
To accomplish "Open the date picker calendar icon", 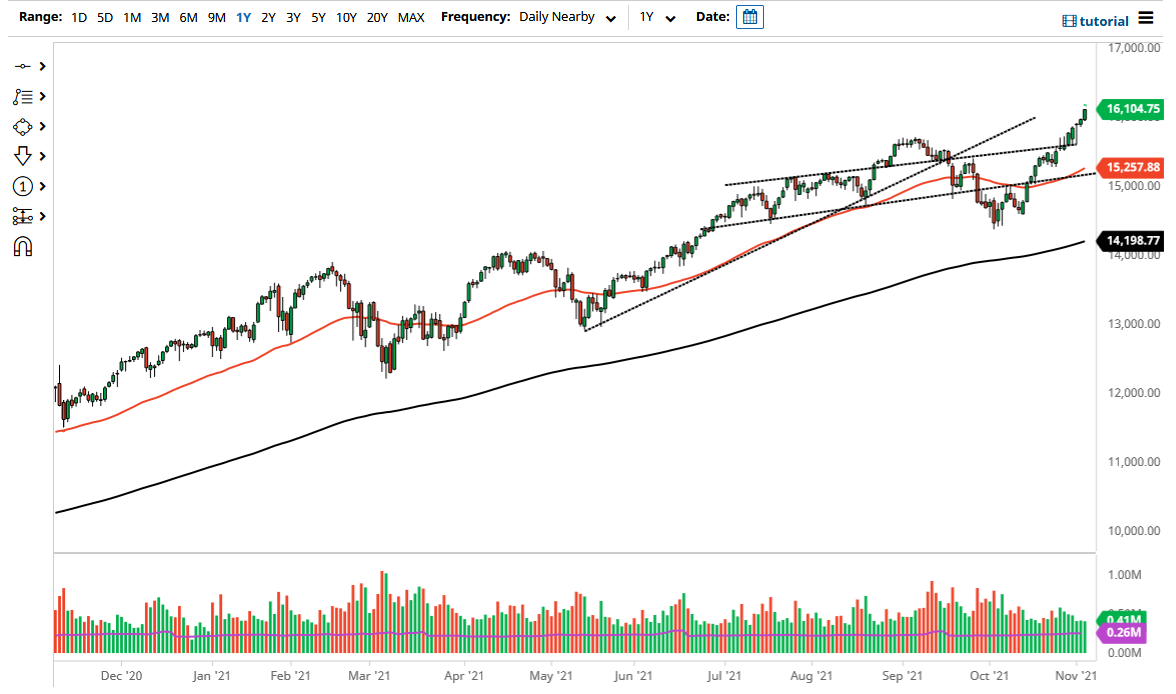I will [x=750, y=17].
